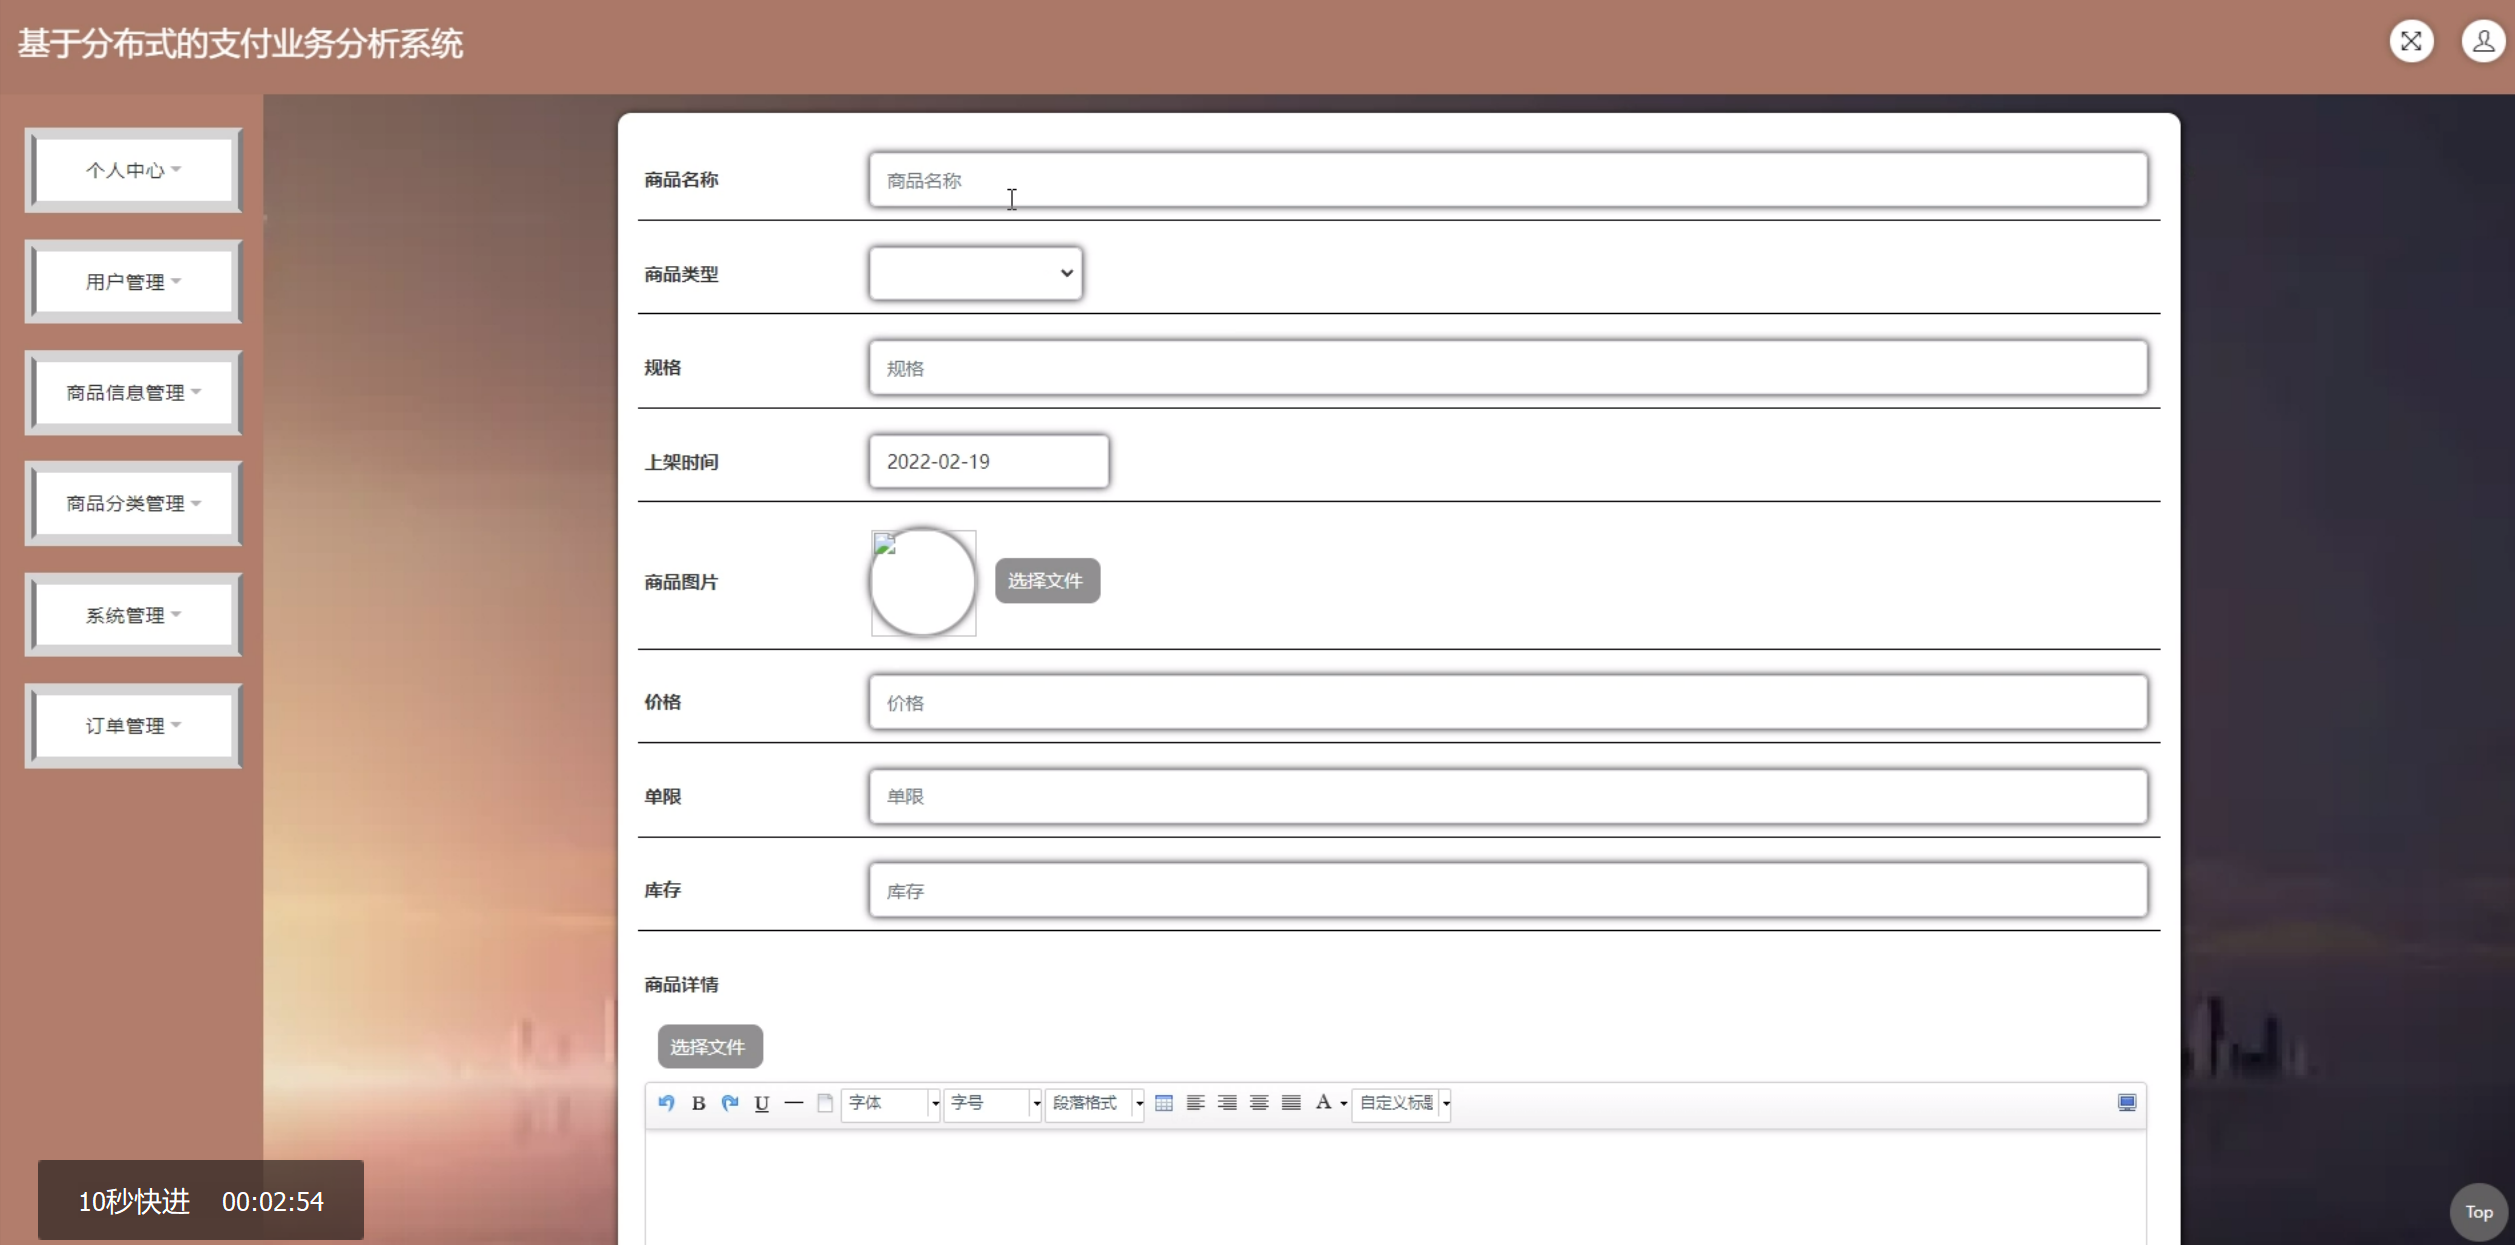Open the 字号 font size dropdown
The width and height of the screenshot is (2515, 1245).
(993, 1103)
